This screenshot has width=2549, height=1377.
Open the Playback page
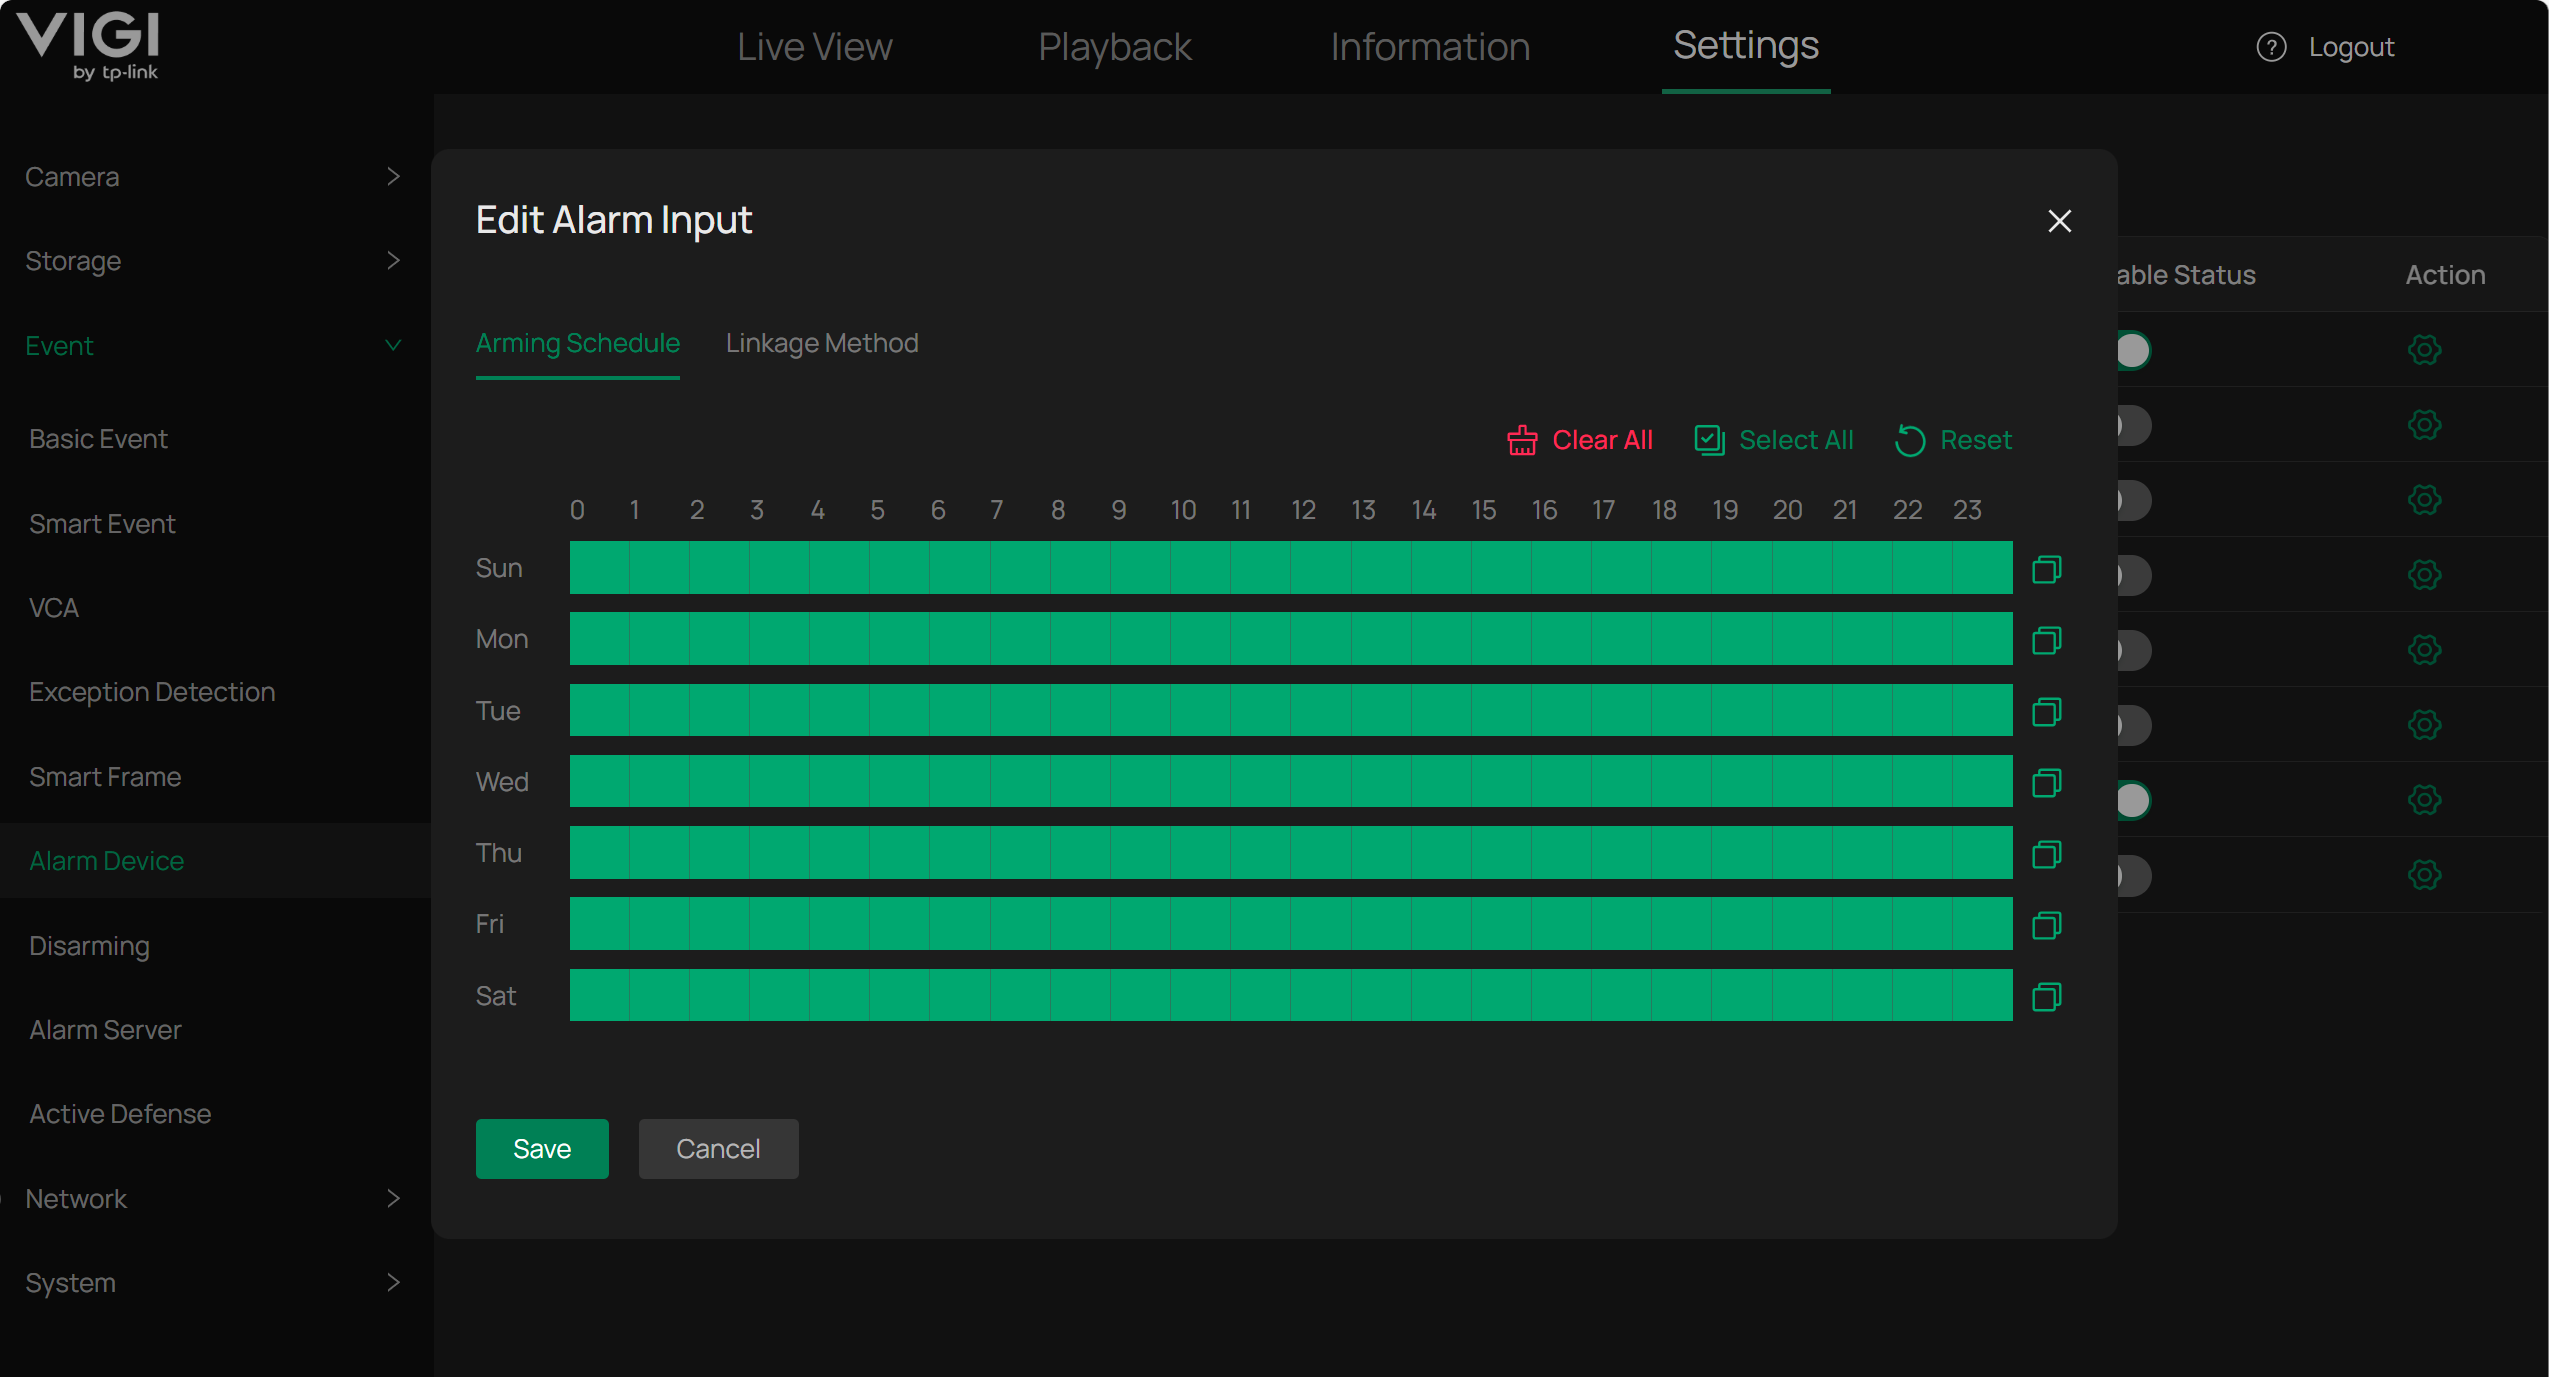[x=1113, y=47]
